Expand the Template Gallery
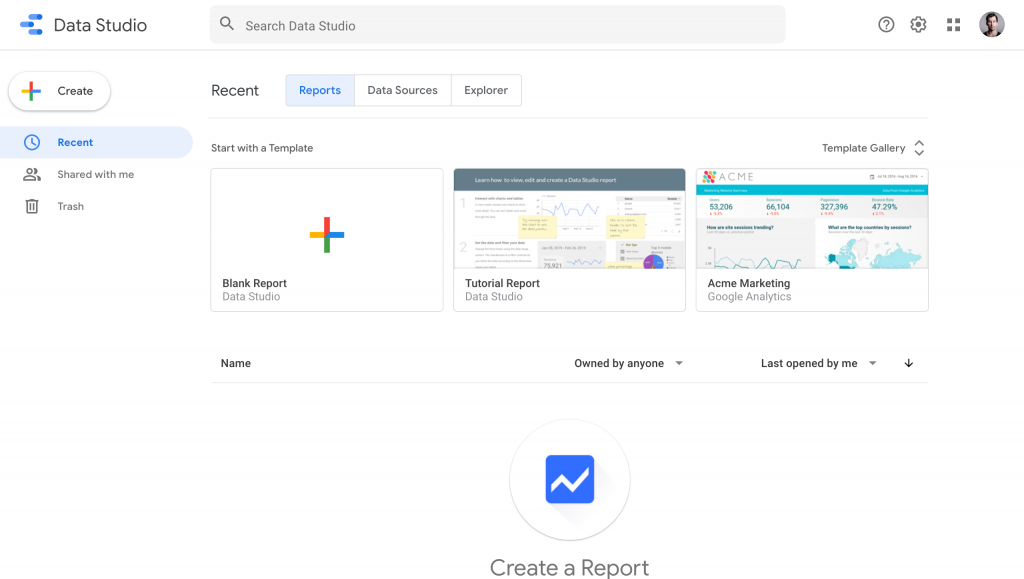This screenshot has width=1024, height=579. (x=873, y=148)
